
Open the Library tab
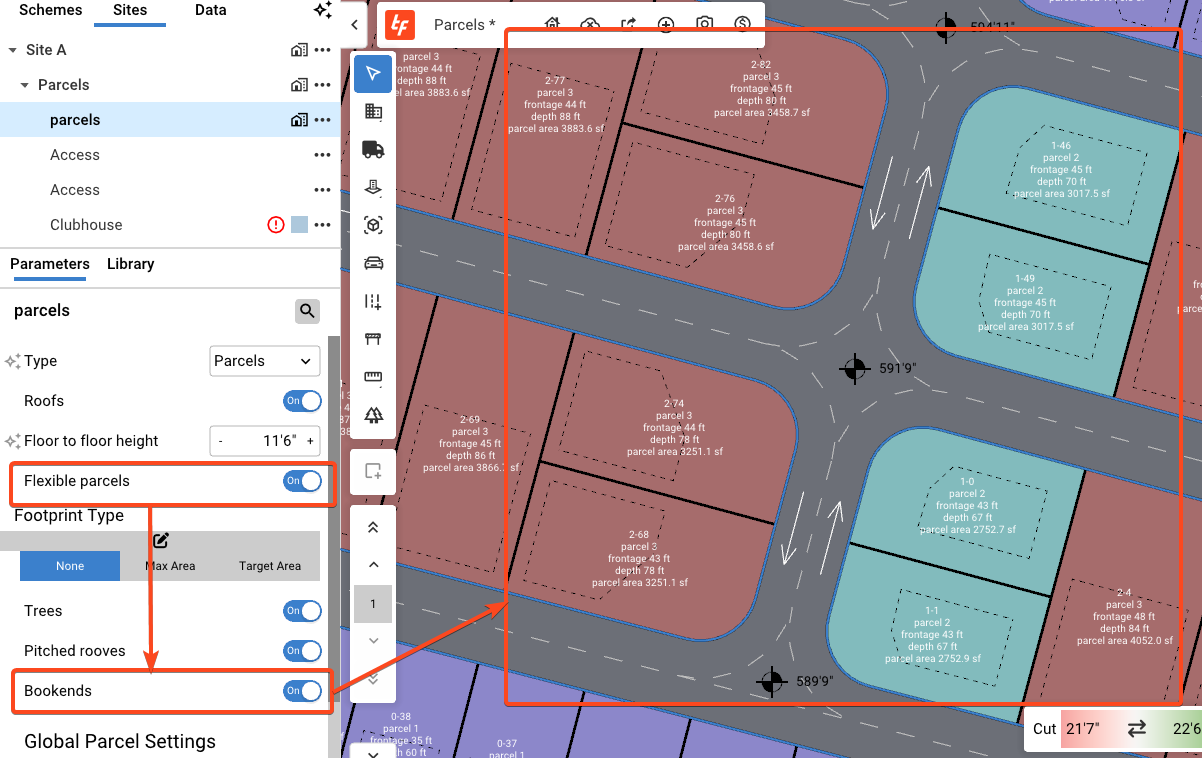click(130, 264)
